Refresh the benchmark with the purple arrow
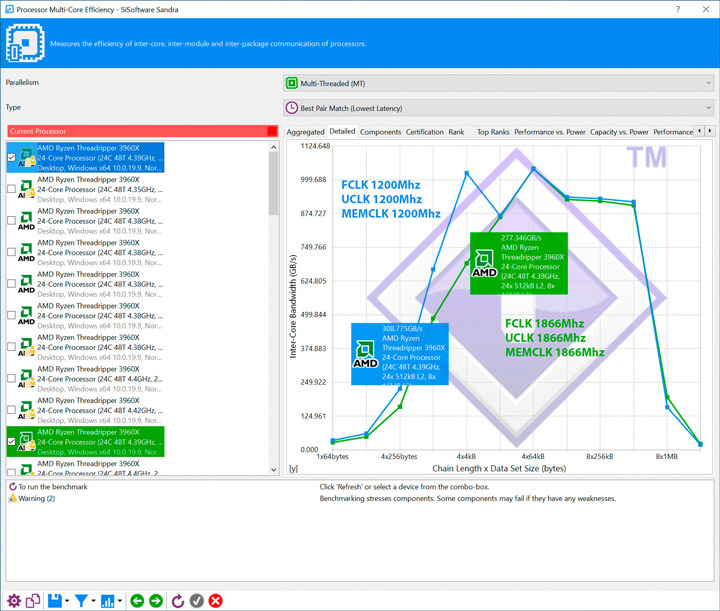The height and width of the screenshot is (611, 720). [178, 600]
